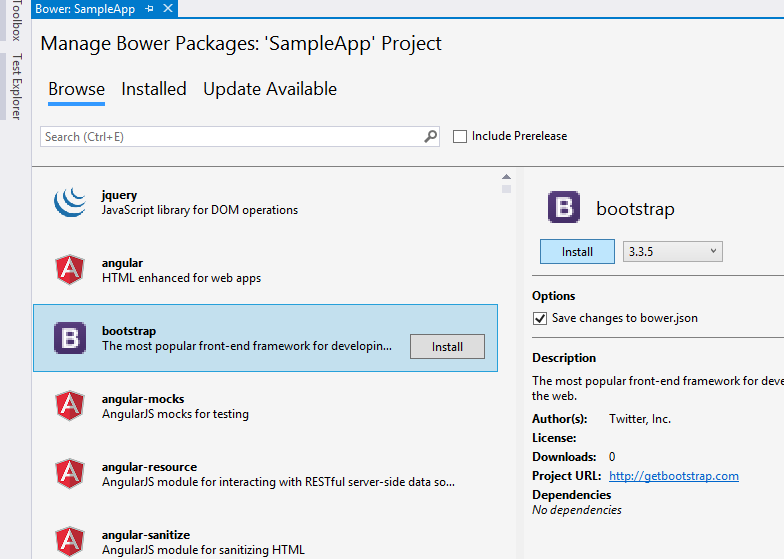Image resolution: width=784 pixels, height=559 pixels.
Task: Switch to the Installed tab
Action: (154, 89)
